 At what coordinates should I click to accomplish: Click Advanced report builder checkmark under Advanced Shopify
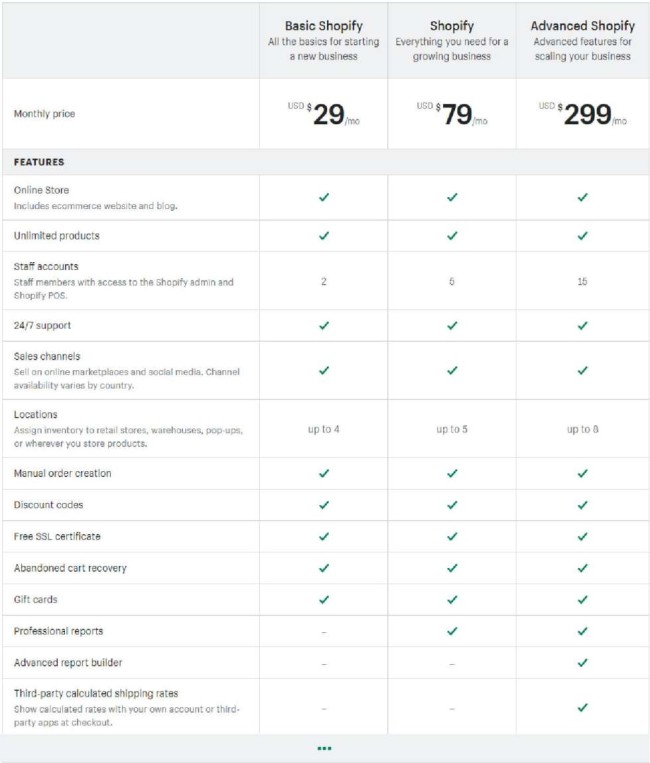[x=582, y=663]
